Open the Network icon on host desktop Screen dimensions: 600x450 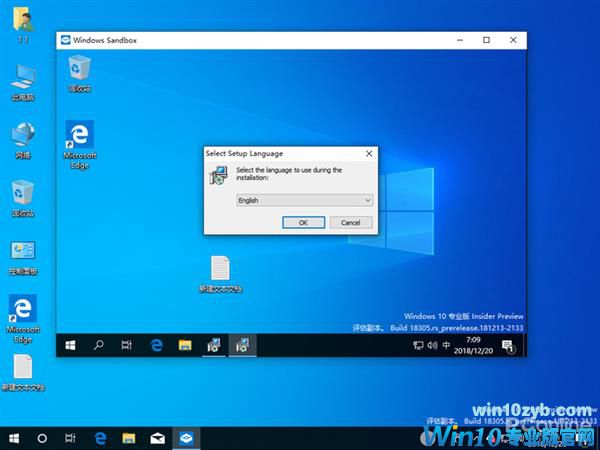pyautogui.click(x=23, y=140)
